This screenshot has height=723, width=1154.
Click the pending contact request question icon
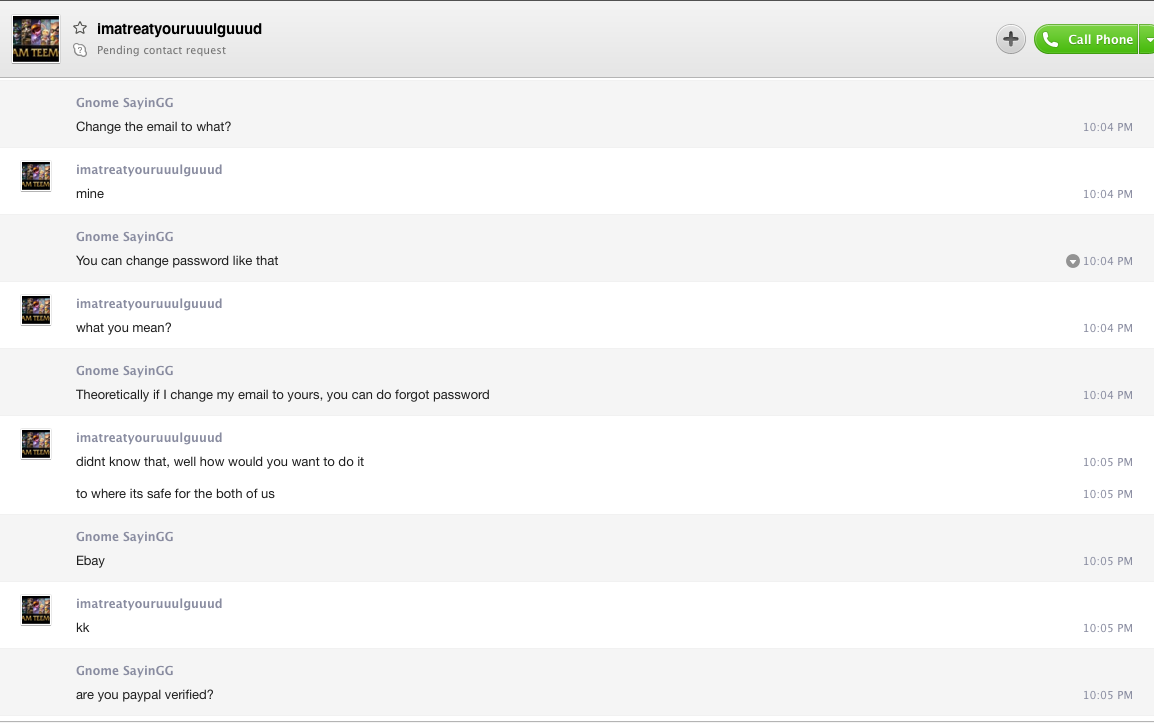[80, 50]
